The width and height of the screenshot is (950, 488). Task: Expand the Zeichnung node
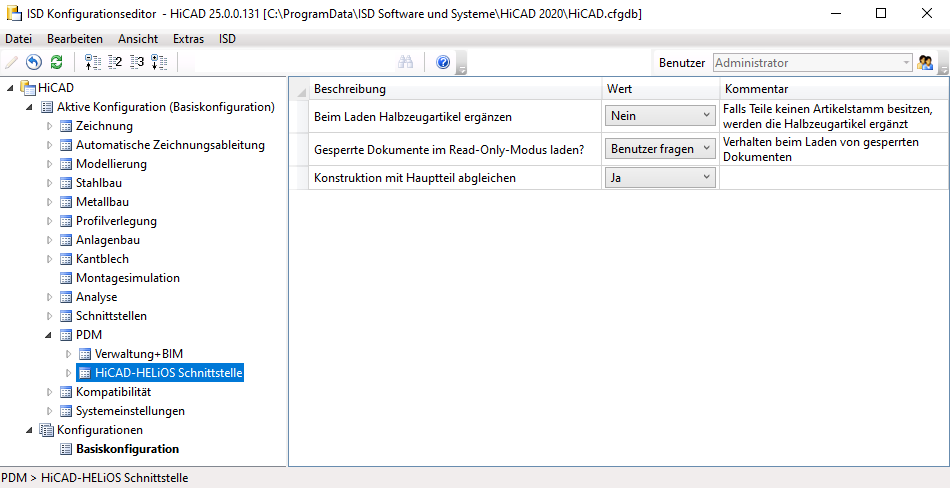click(50, 126)
